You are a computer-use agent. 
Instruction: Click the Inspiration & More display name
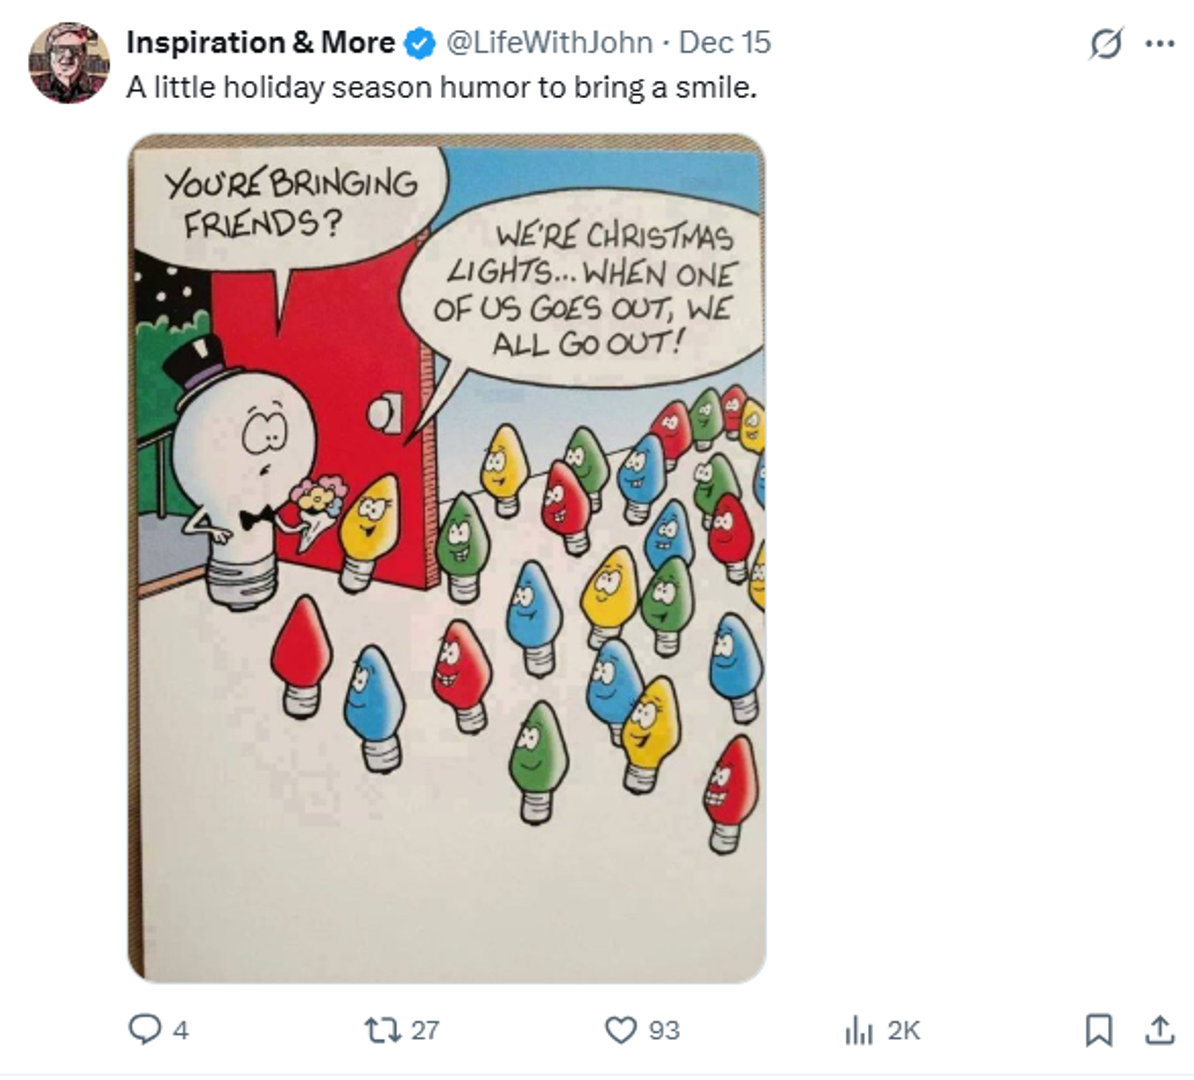[260, 43]
